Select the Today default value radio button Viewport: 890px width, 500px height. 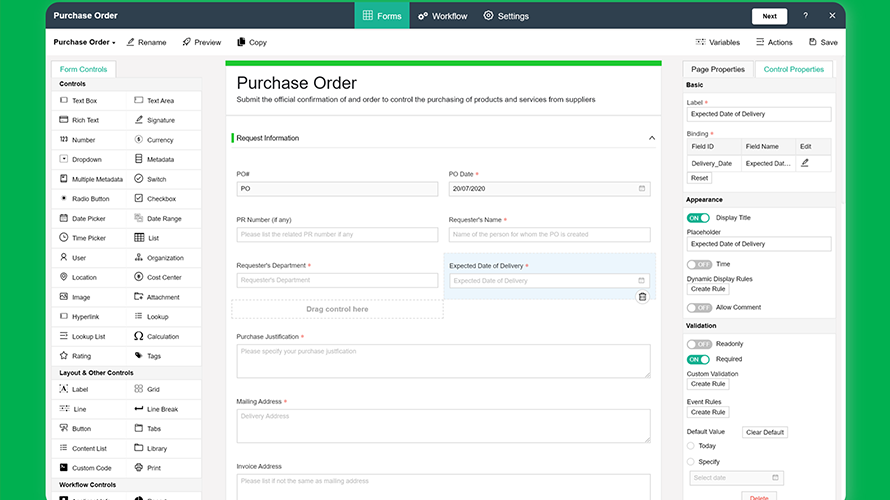[x=691, y=446]
